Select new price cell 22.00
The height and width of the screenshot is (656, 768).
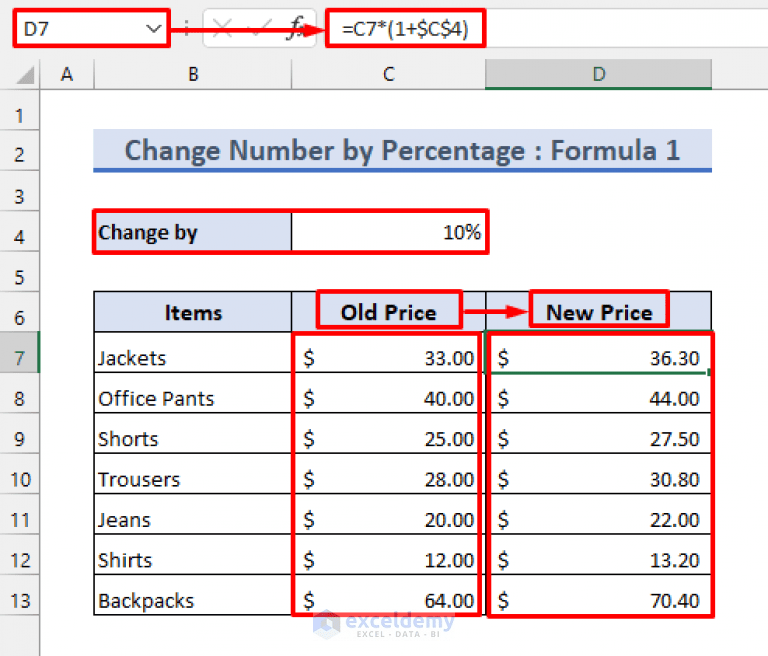pyautogui.click(x=599, y=514)
